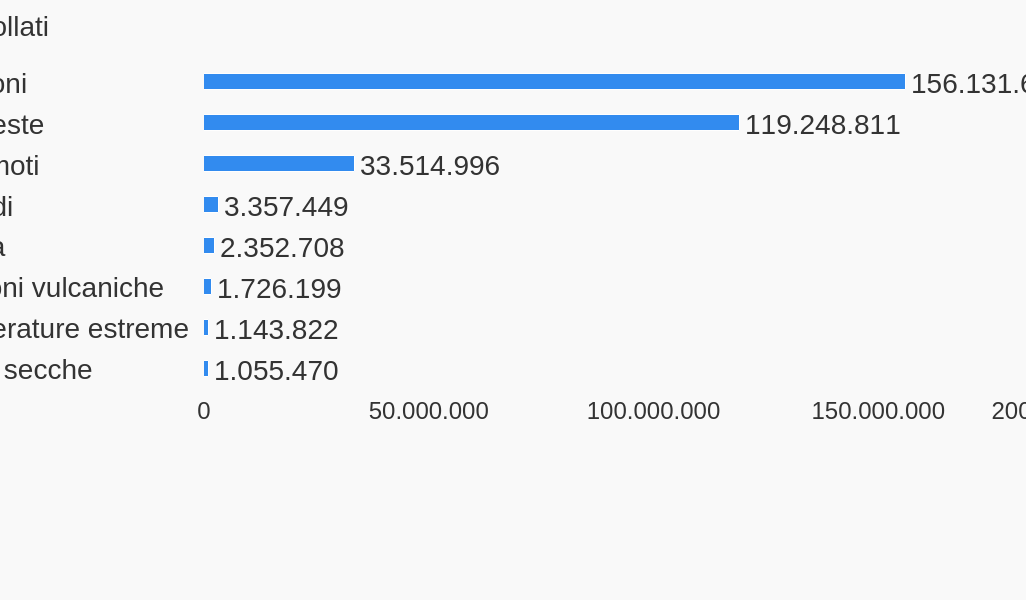Click the 3.357.449 value label

[x=286, y=207]
